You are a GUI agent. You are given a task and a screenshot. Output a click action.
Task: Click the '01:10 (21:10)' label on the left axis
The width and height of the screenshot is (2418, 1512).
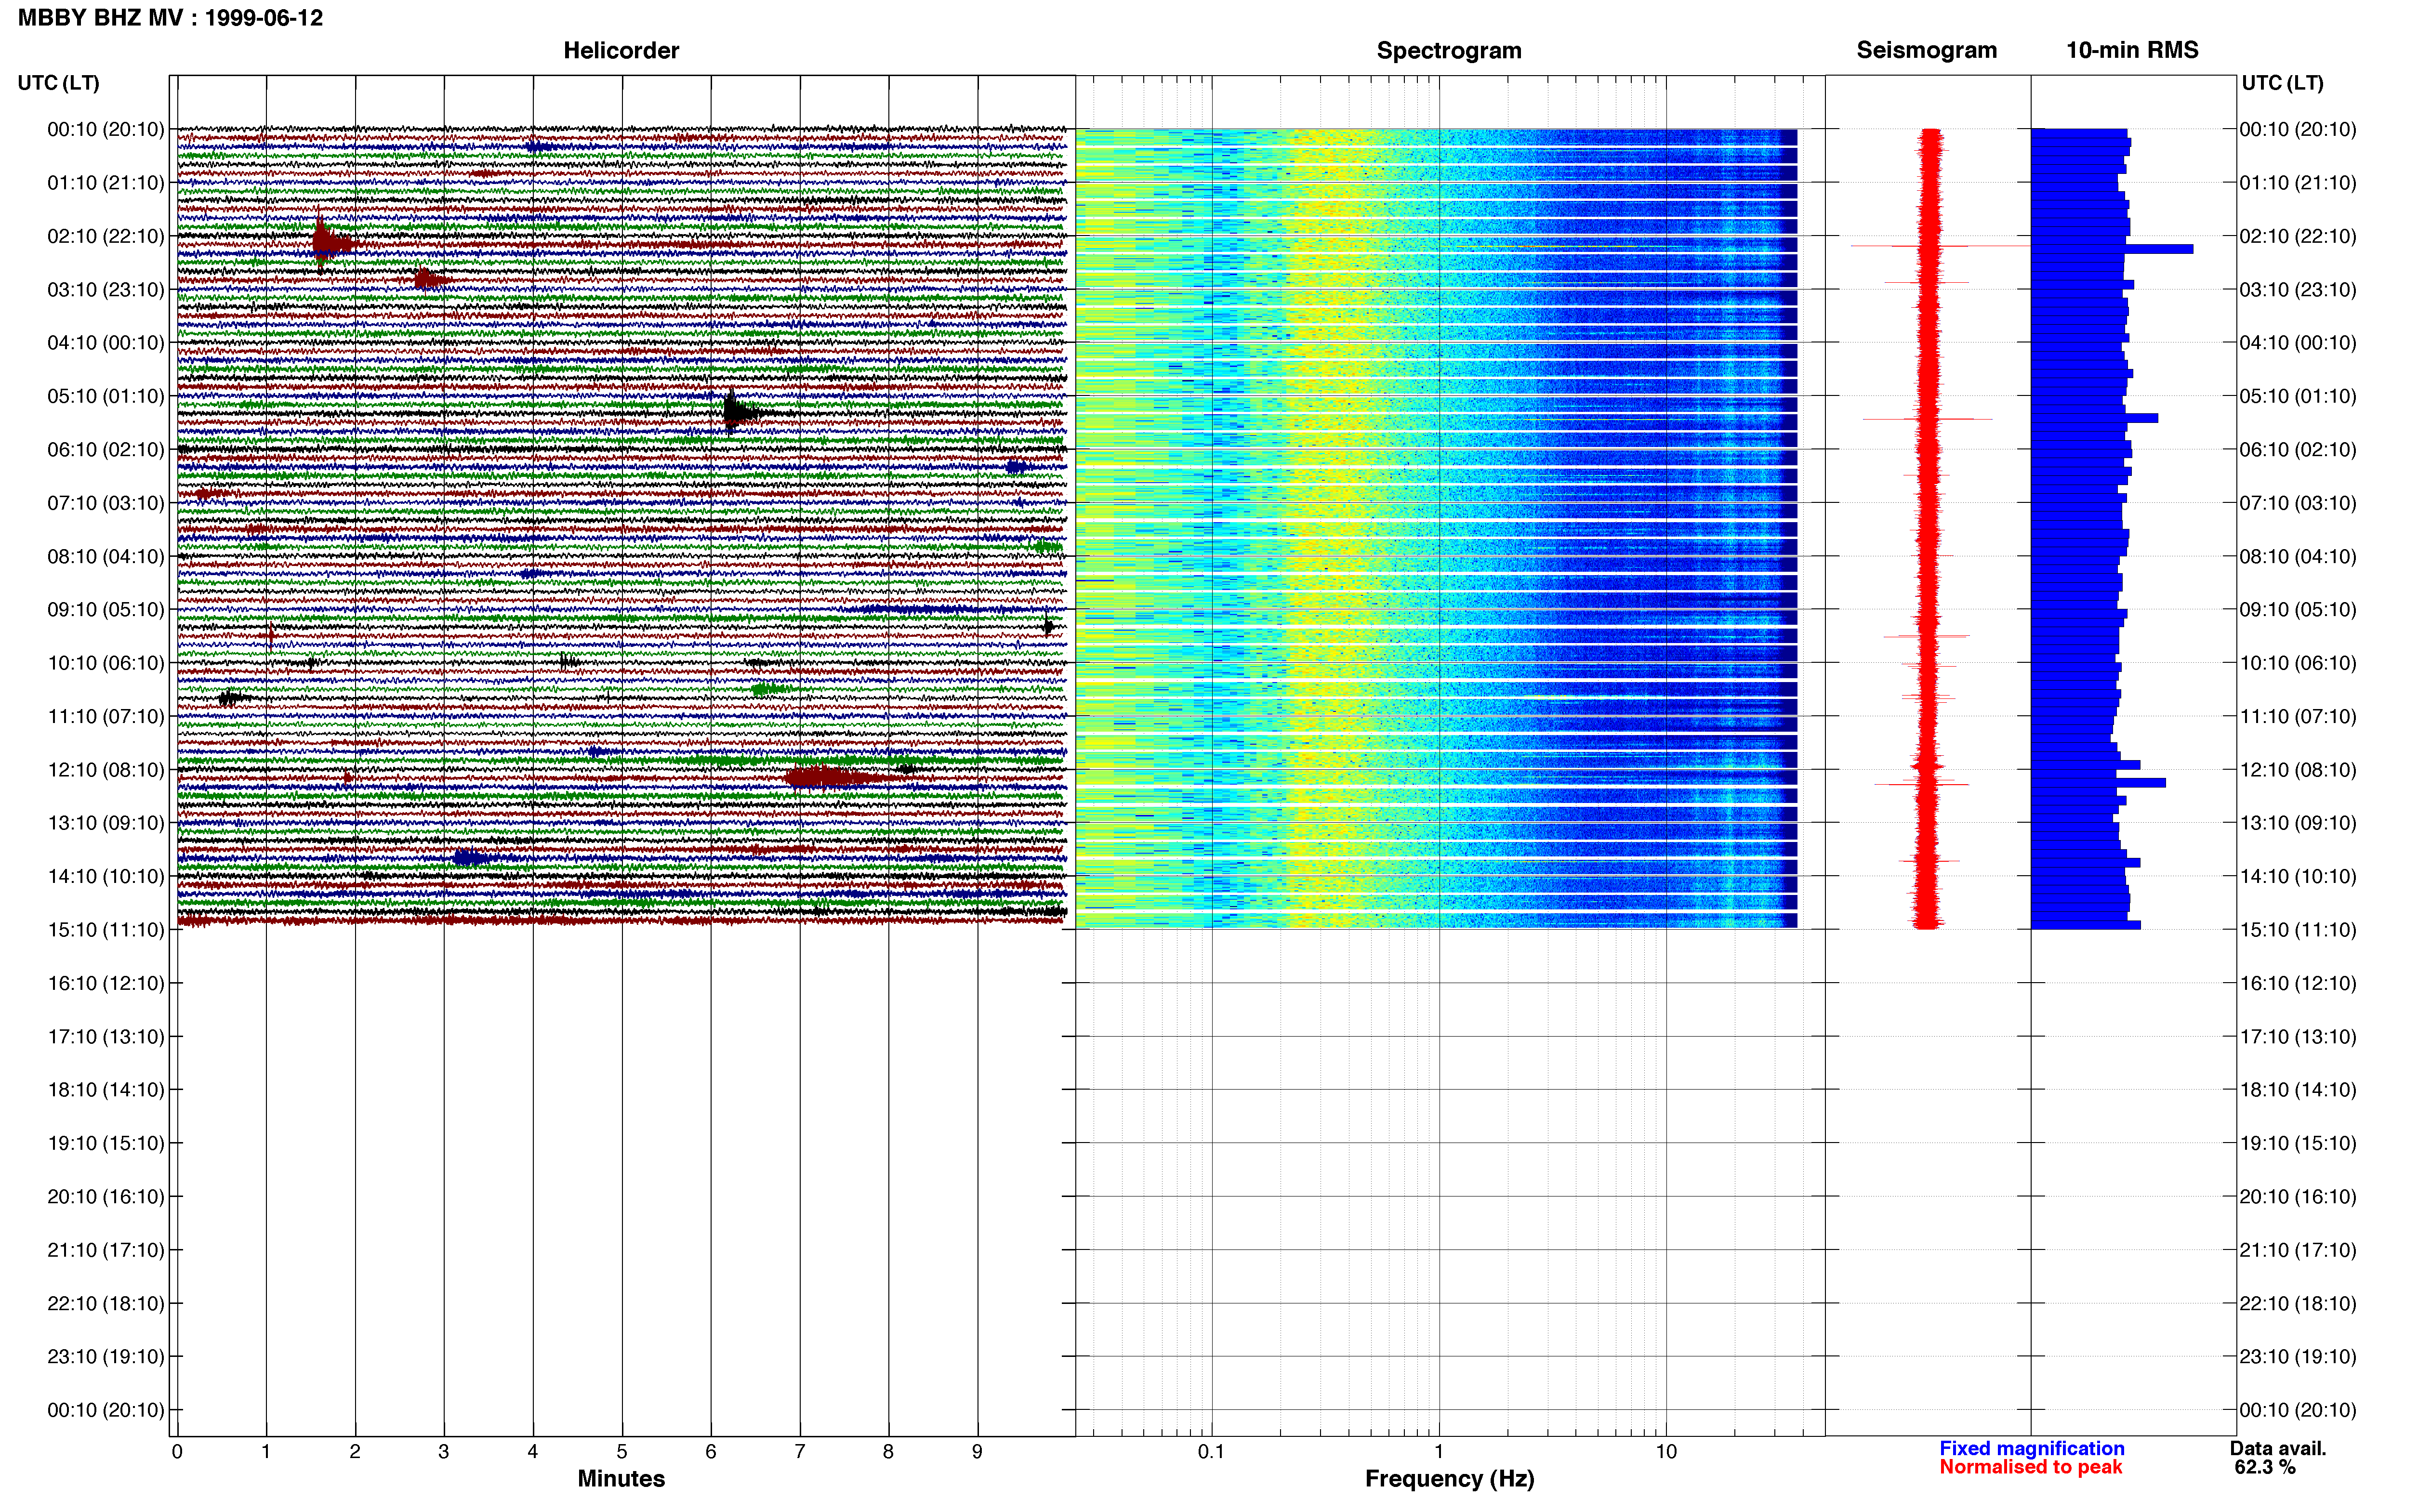pyautogui.click(x=106, y=183)
